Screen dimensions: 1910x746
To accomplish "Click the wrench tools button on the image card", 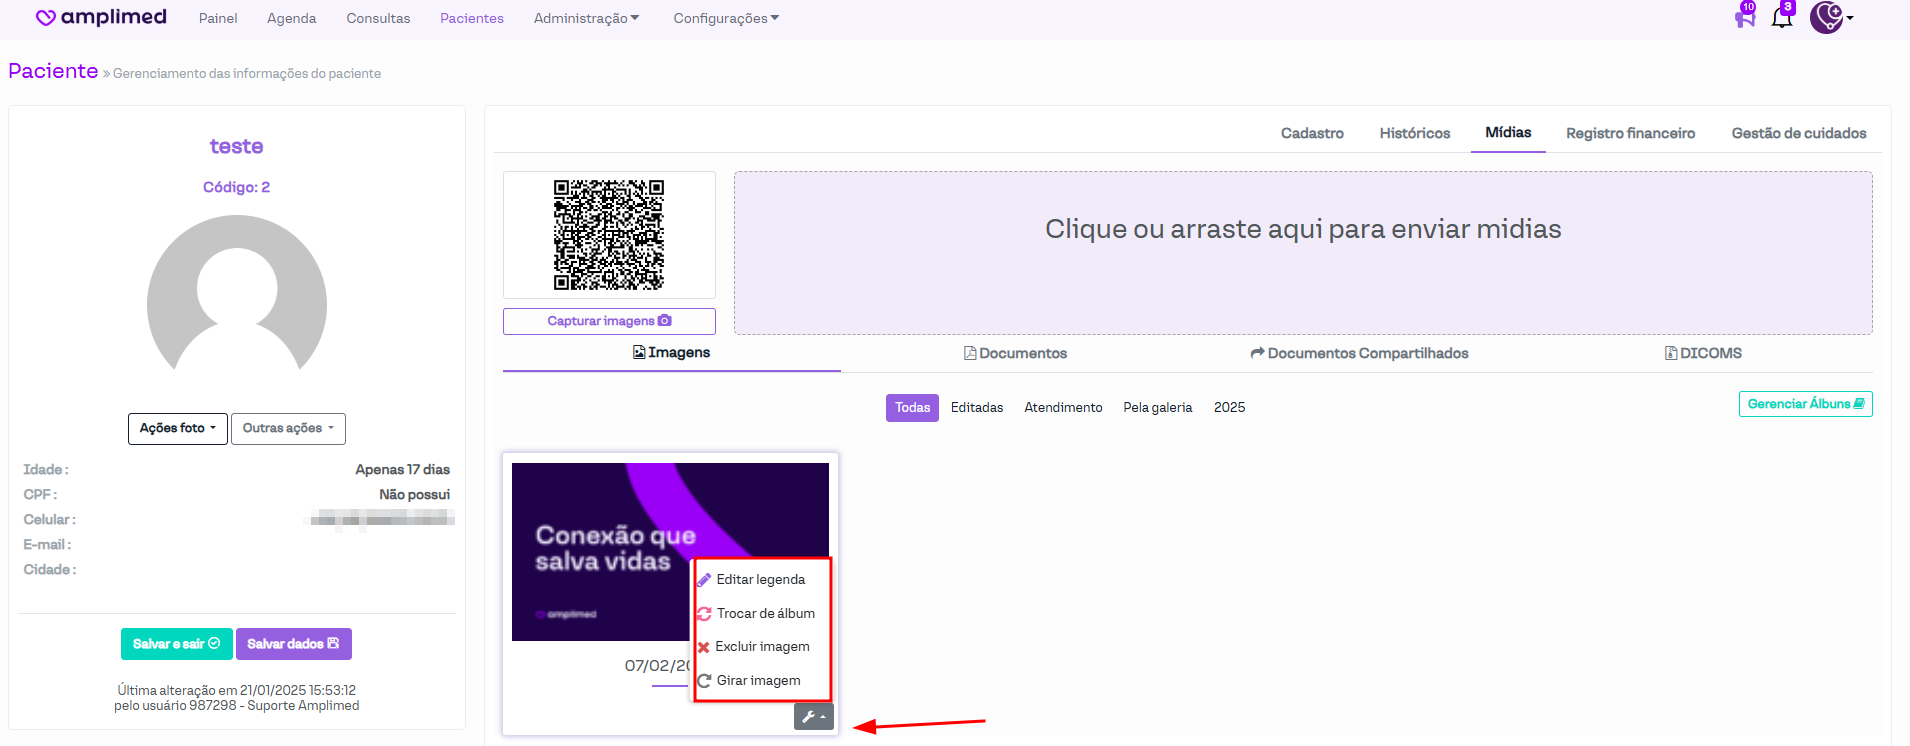I will (813, 717).
